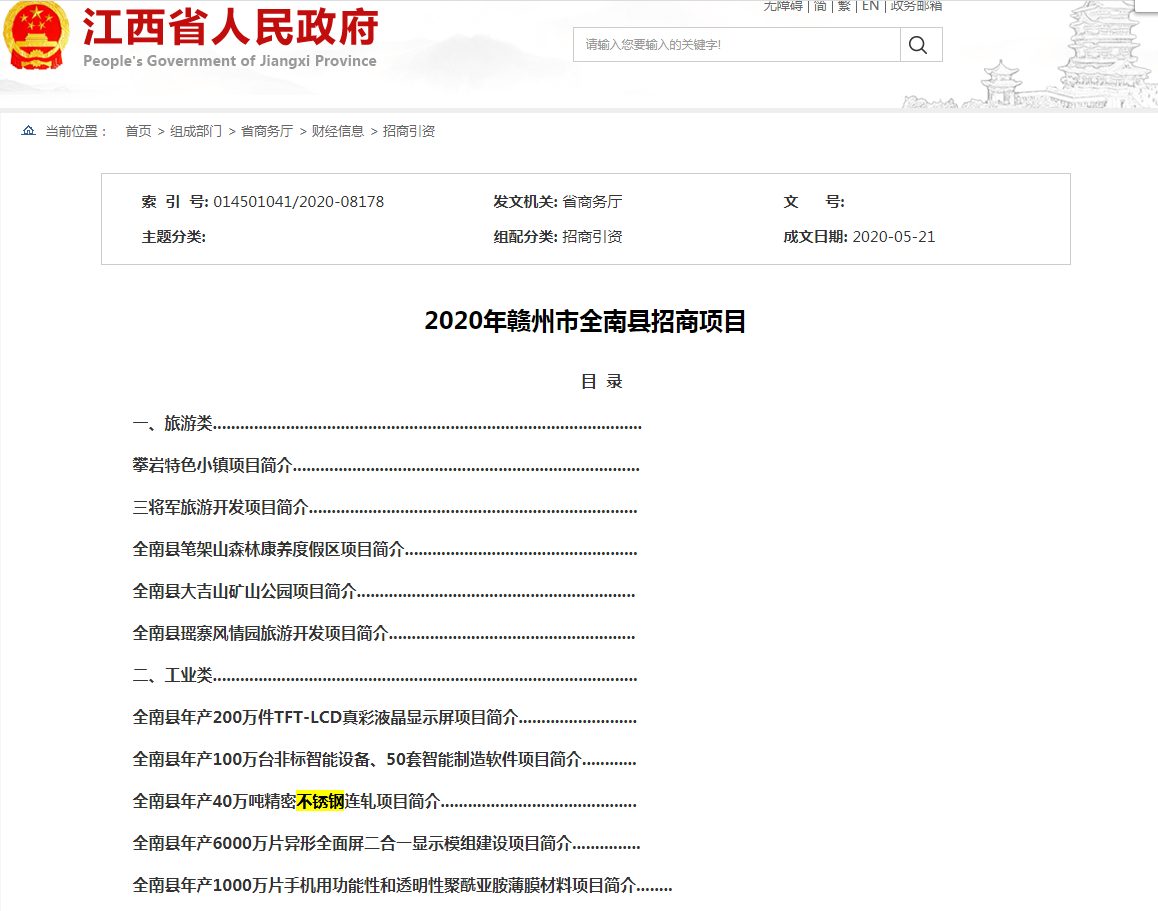Viewport: 1158px width, 911px height.
Task: Open the 财经信息 section link
Action: click(340, 130)
